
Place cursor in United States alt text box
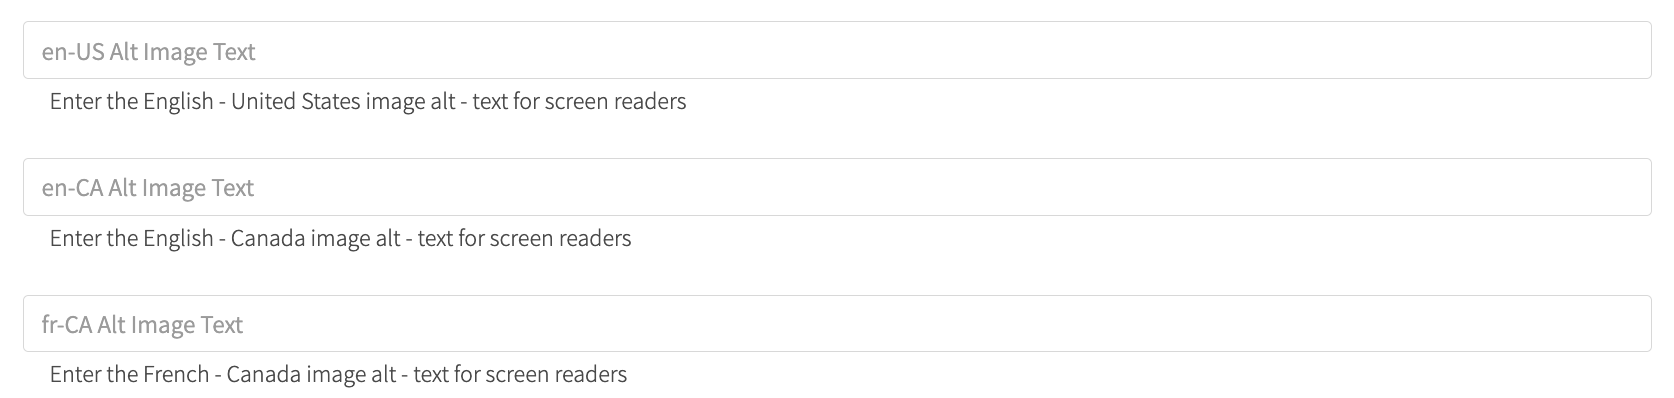[837, 50]
